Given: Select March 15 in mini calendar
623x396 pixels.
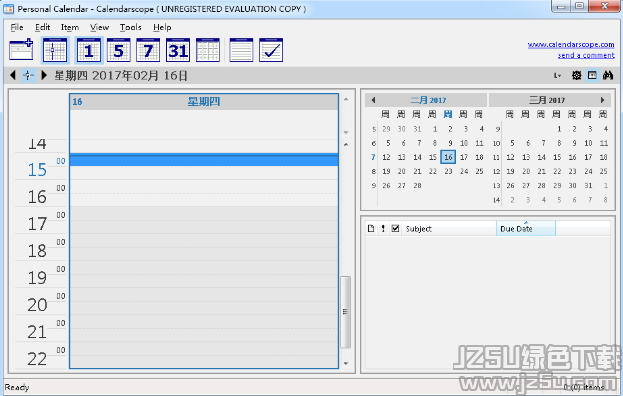Looking at the screenshot, I should click(x=557, y=157).
